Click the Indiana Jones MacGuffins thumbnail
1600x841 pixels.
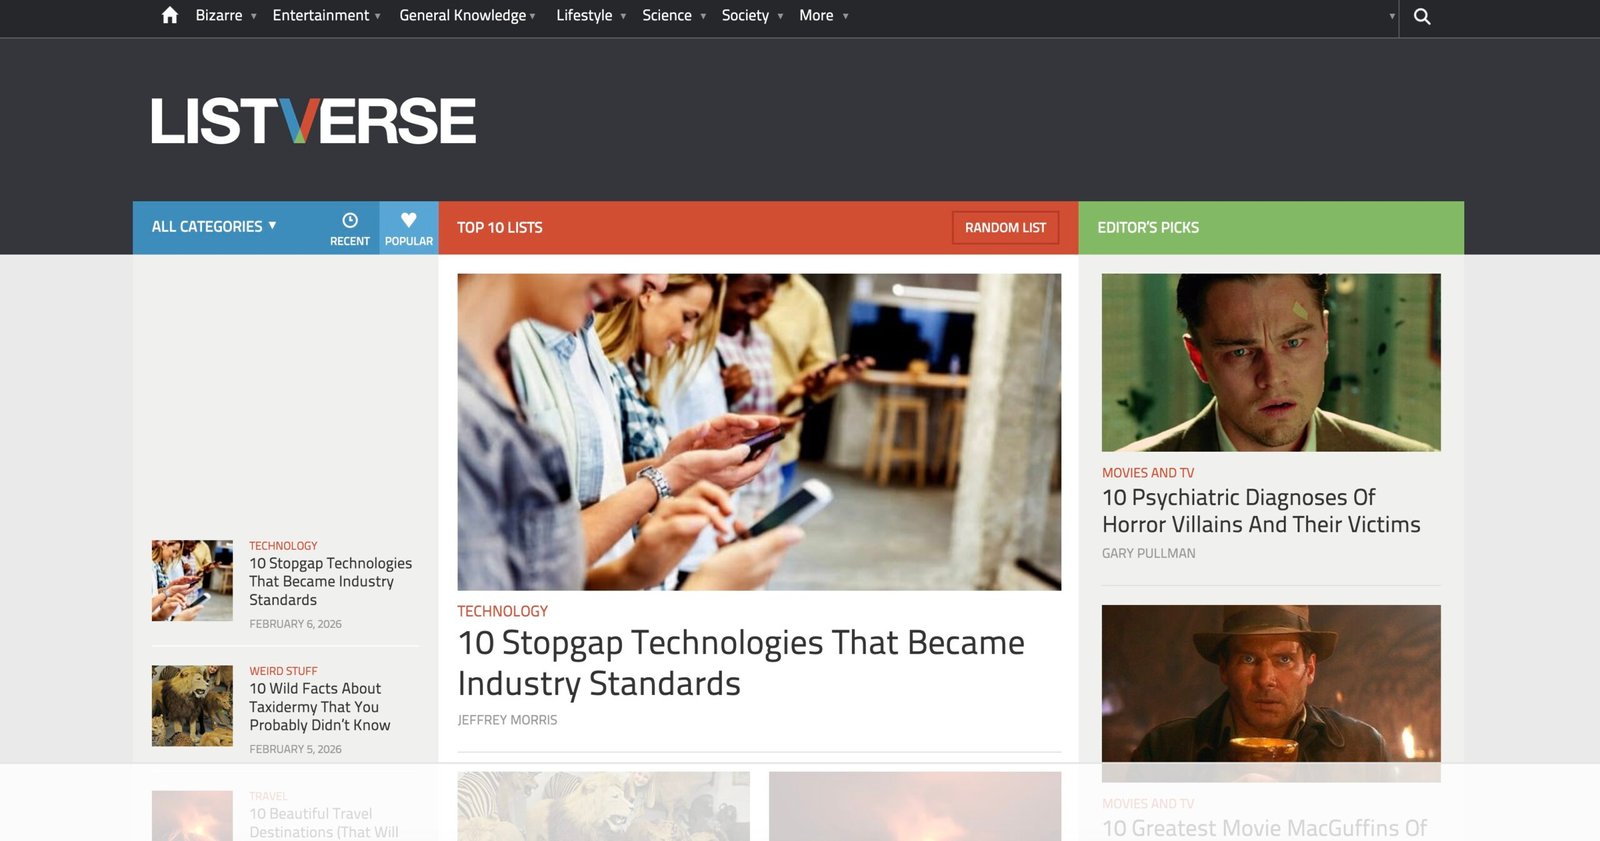pos(1271,693)
